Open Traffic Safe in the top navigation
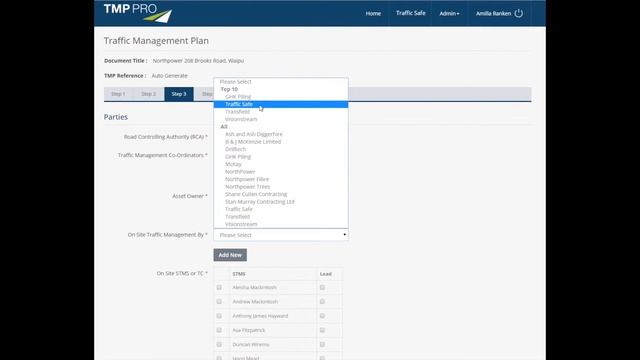Viewport: 640px width, 360px height. (x=411, y=13)
